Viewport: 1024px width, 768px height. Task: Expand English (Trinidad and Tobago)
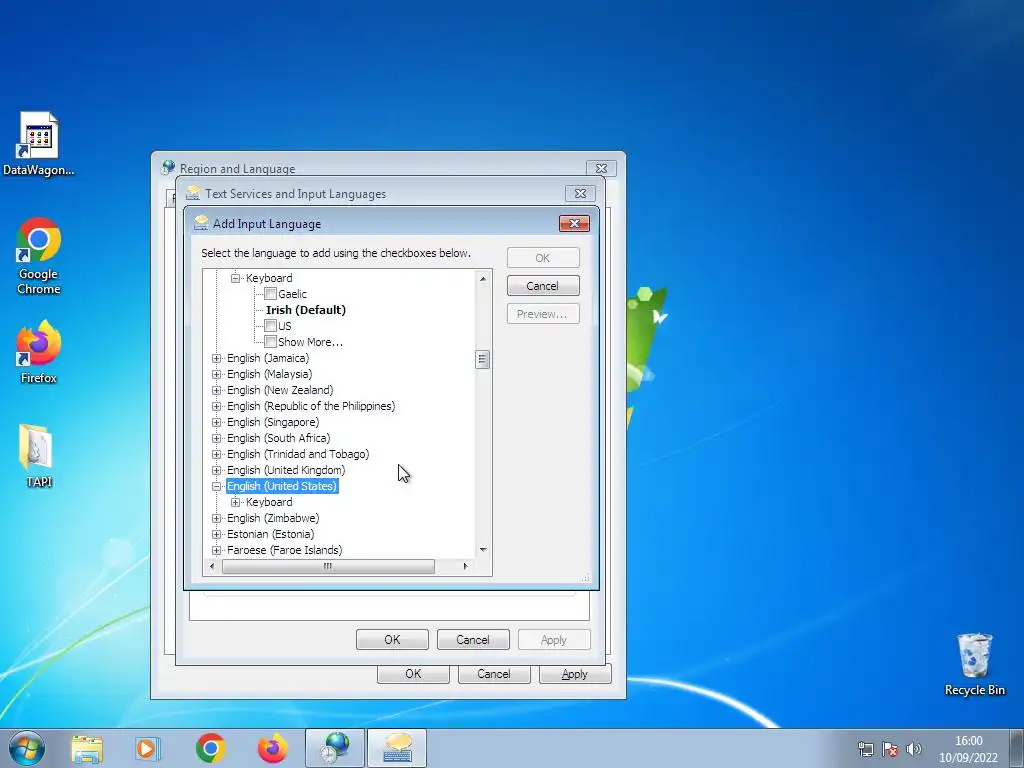pos(216,454)
